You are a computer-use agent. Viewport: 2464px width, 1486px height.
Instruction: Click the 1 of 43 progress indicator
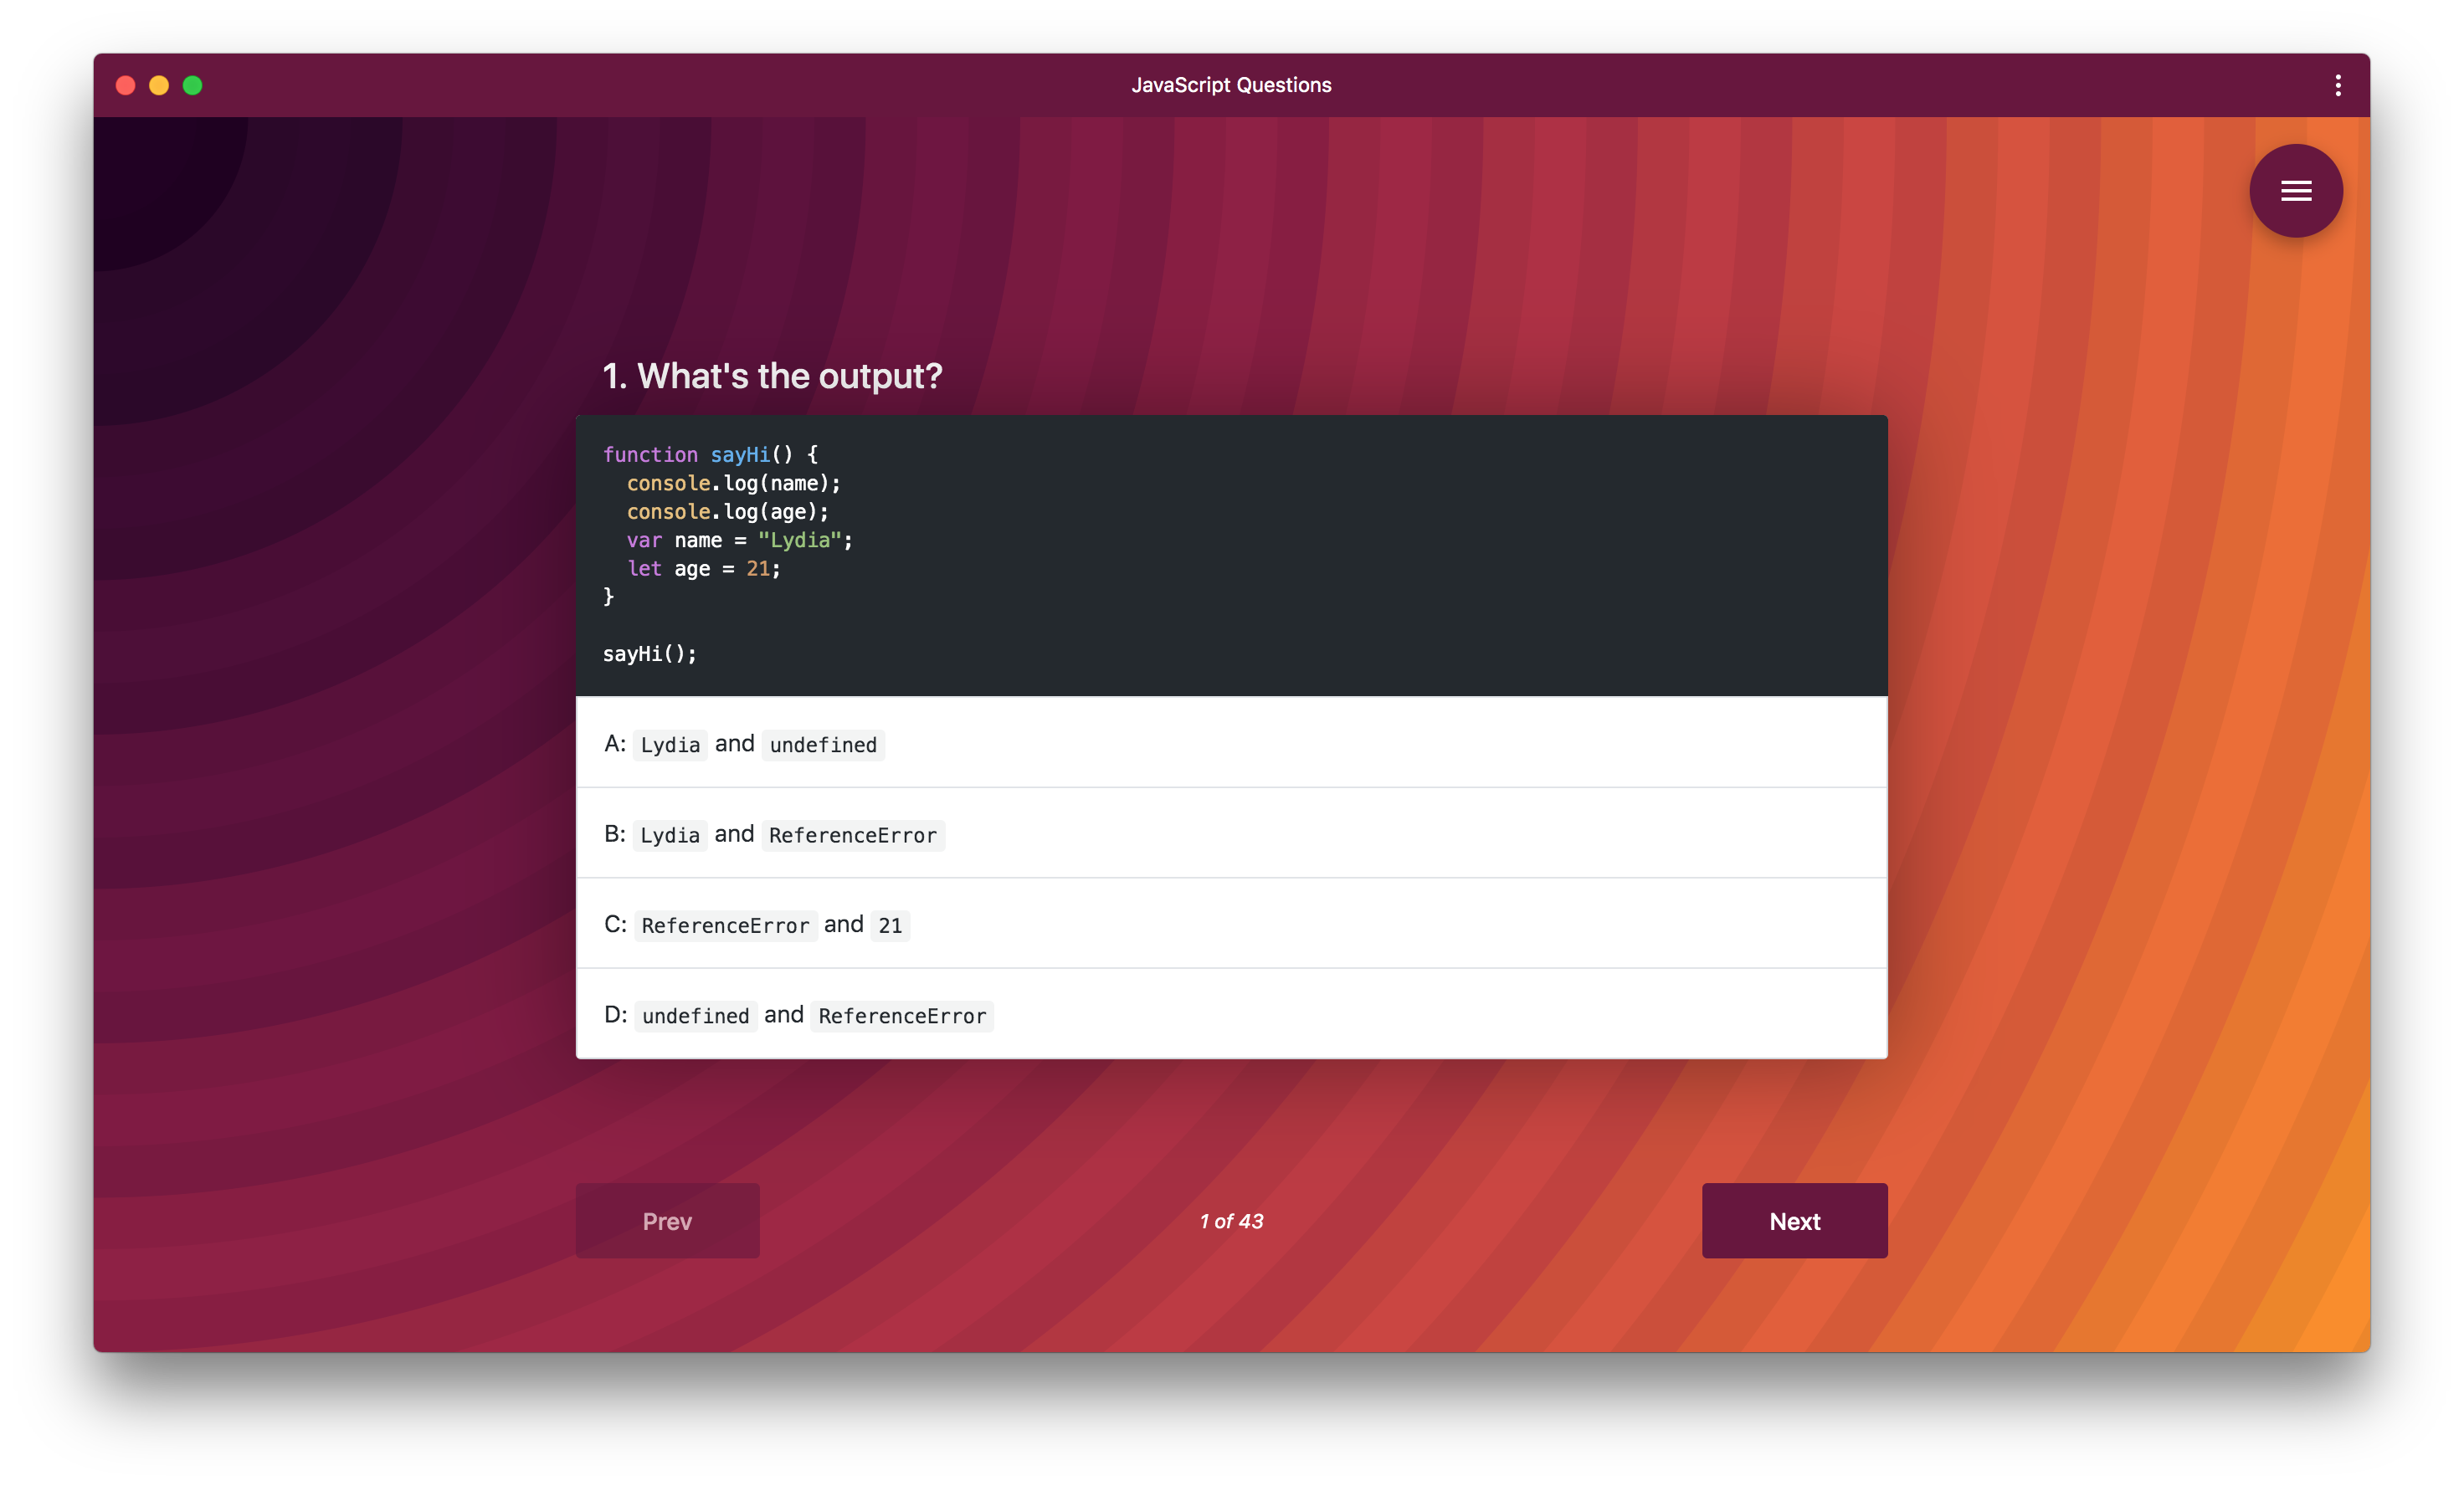pos(1230,1220)
